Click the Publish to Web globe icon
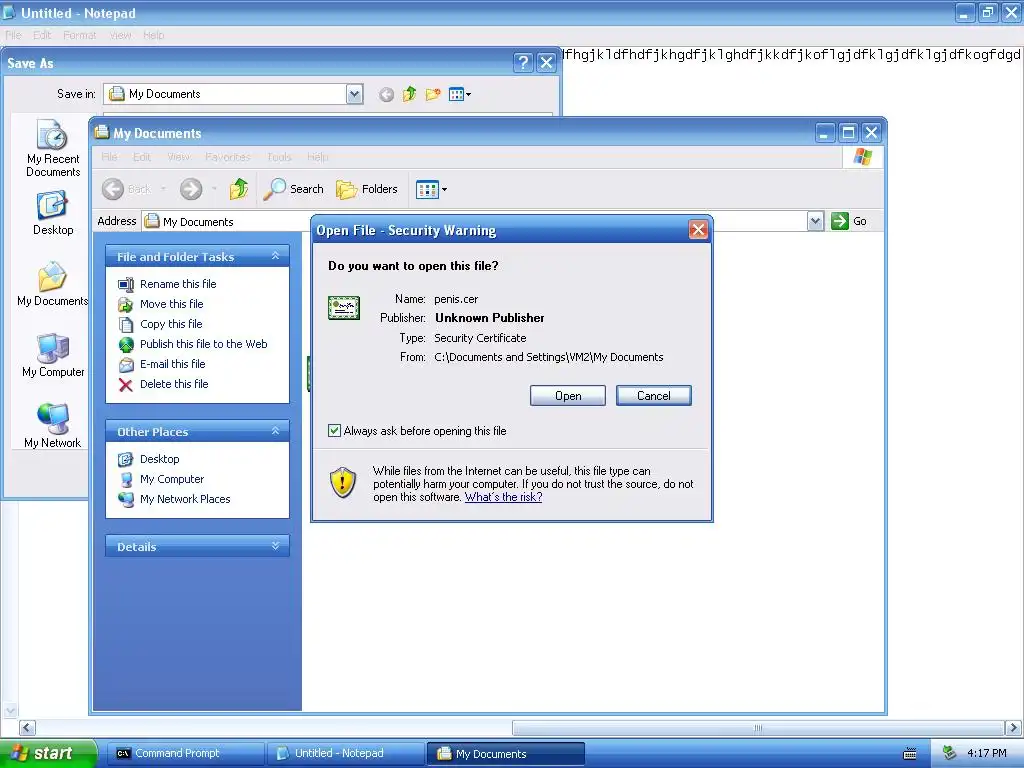The image size is (1024, 768). [125, 344]
